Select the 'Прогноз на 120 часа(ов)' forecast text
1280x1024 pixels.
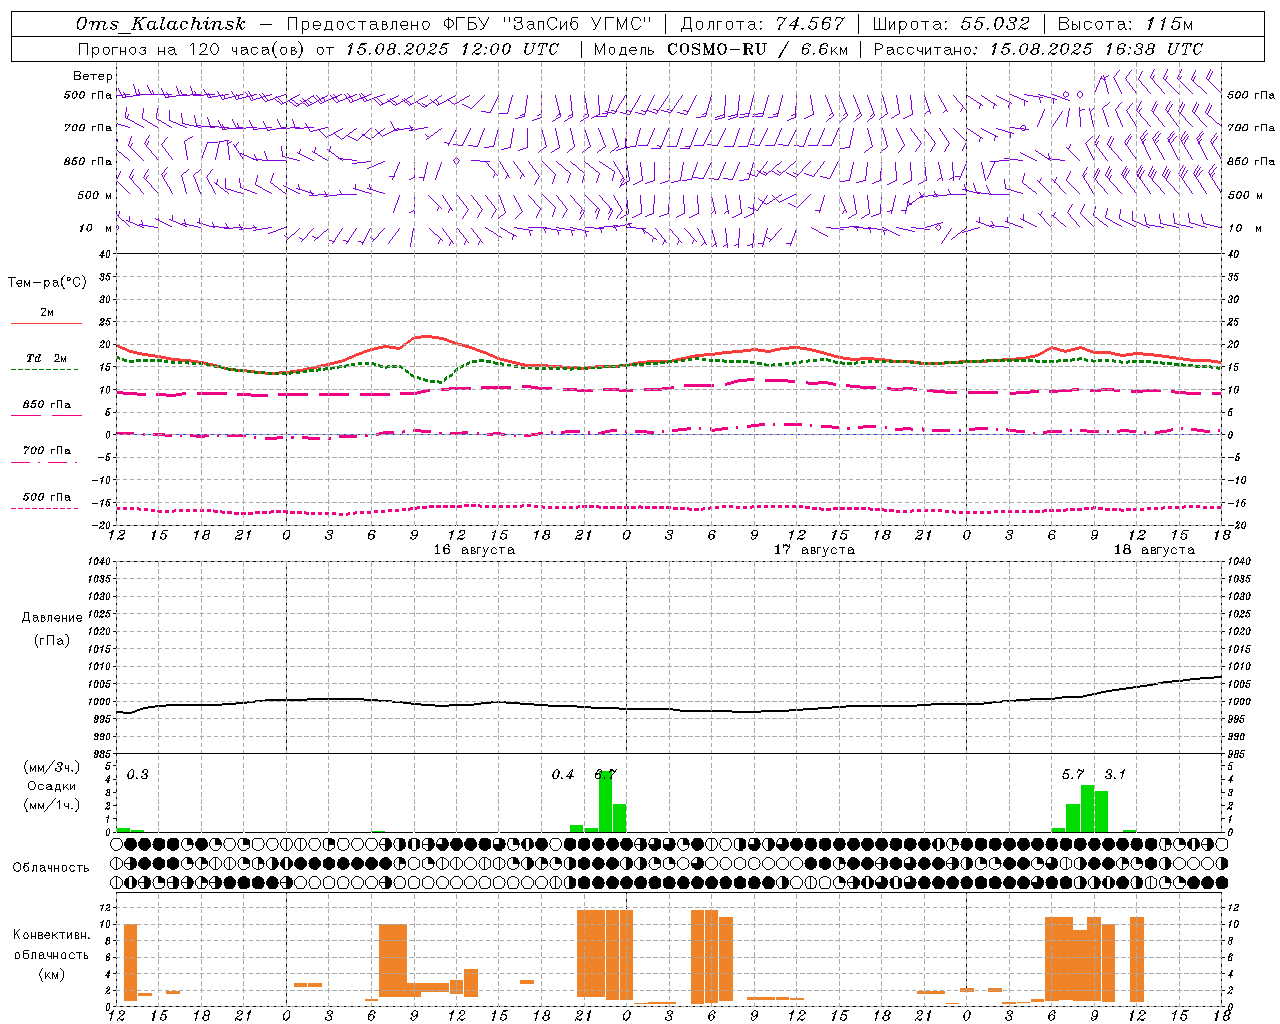pos(192,49)
